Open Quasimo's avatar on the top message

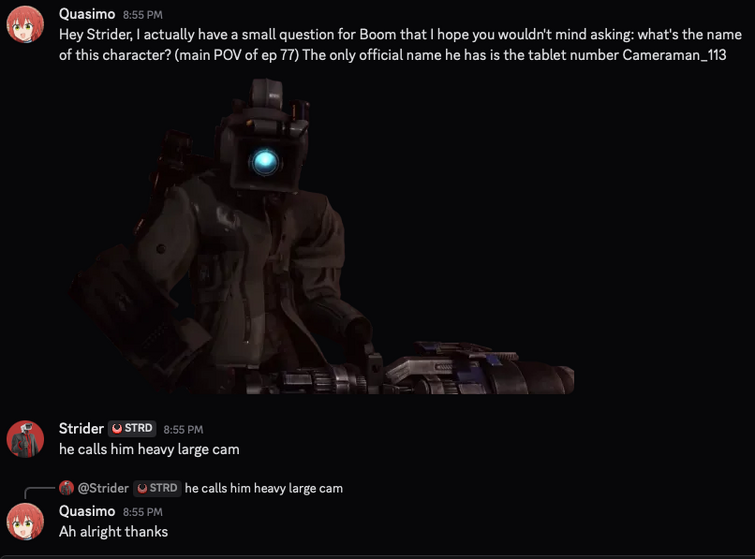[25, 25]
